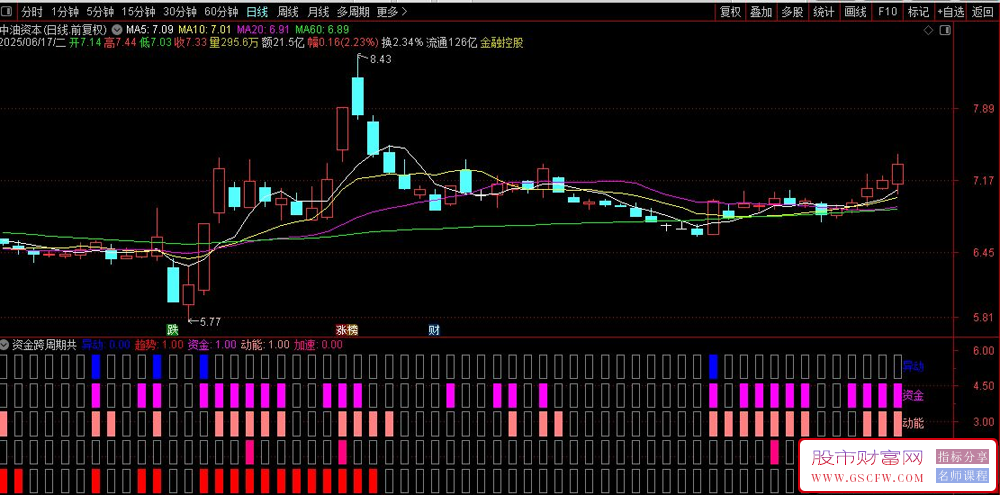Switch to 15分钟 period
The image size is (1000, 495).
coord(138,11)
